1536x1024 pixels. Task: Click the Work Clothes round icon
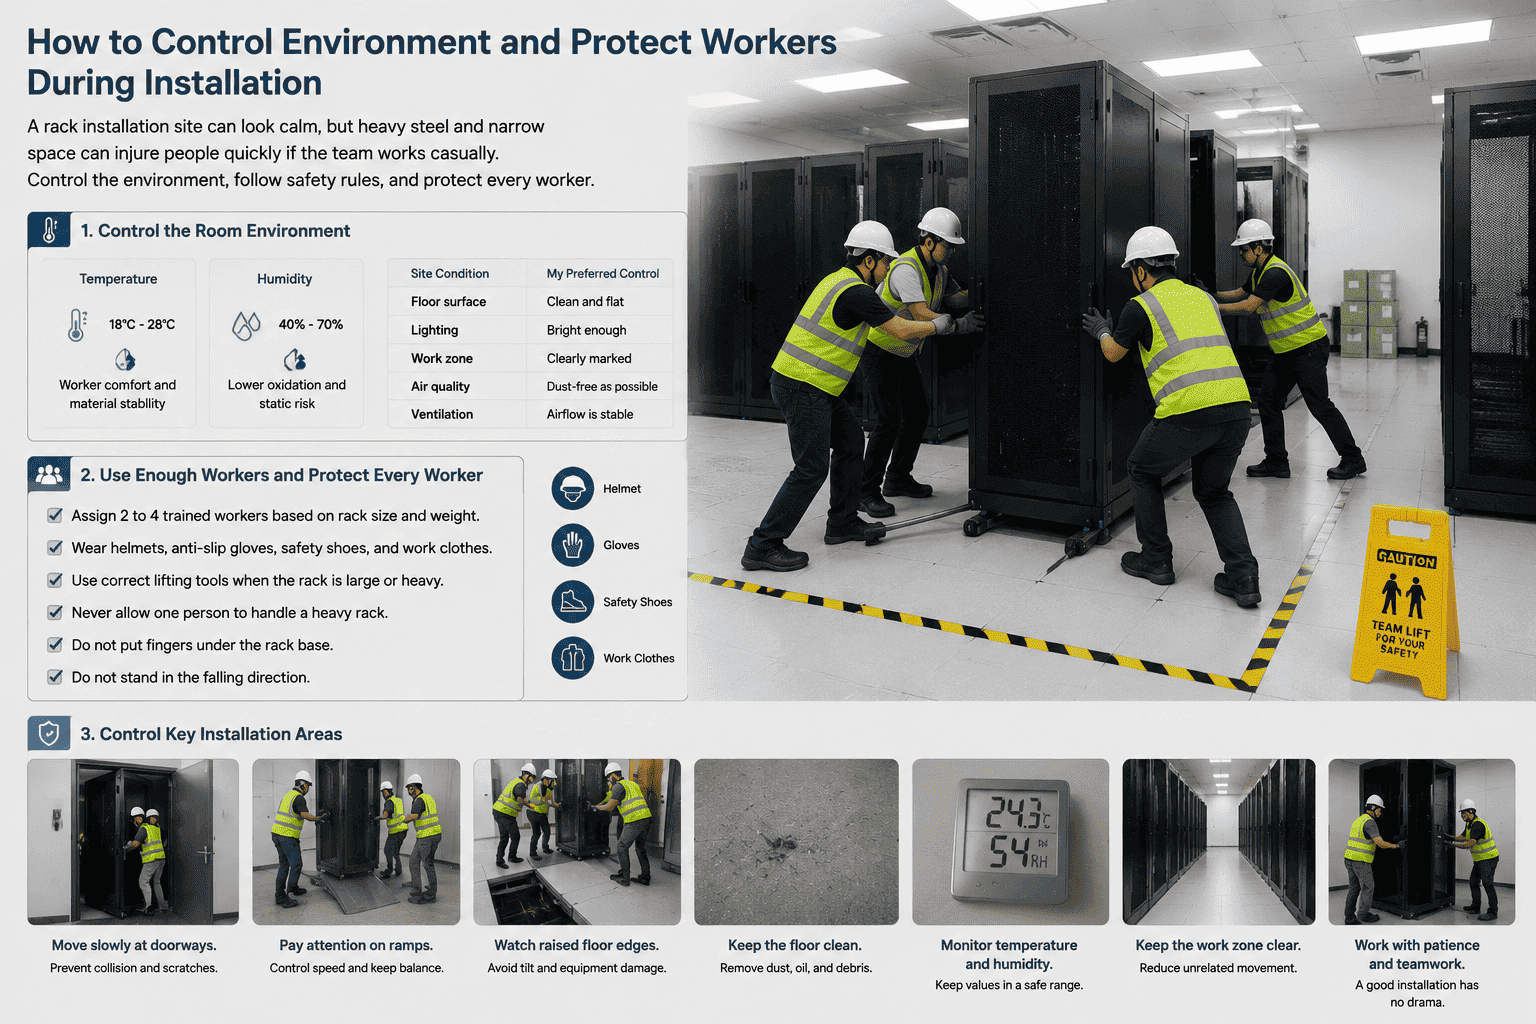[x=573, y=658]
